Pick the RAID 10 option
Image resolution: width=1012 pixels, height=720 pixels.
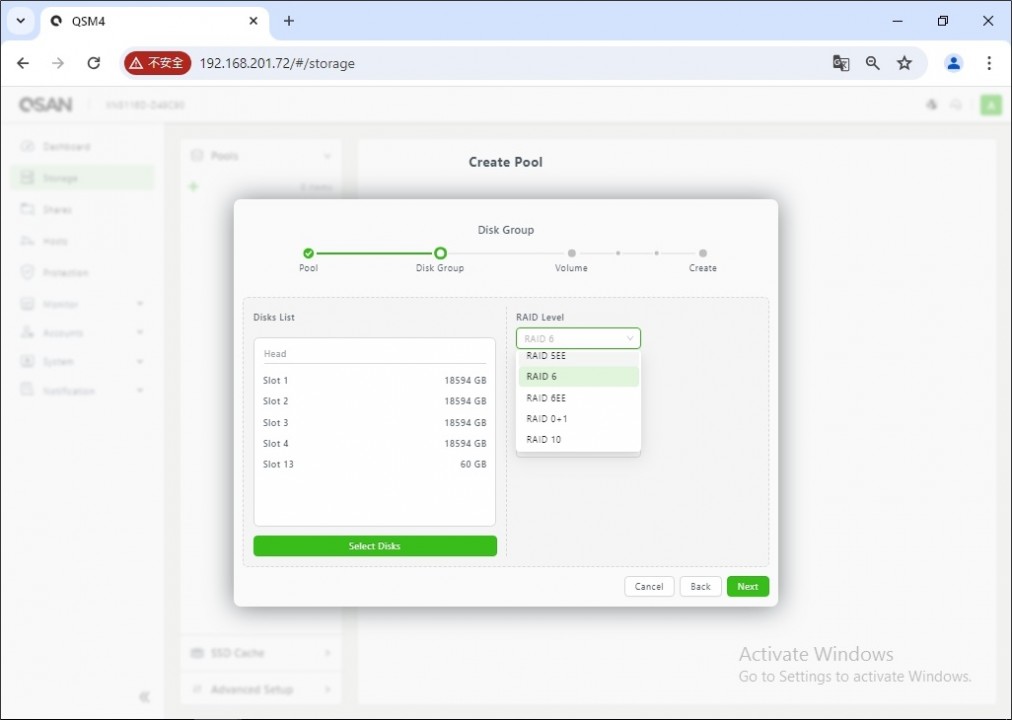[x=578, y=440]
